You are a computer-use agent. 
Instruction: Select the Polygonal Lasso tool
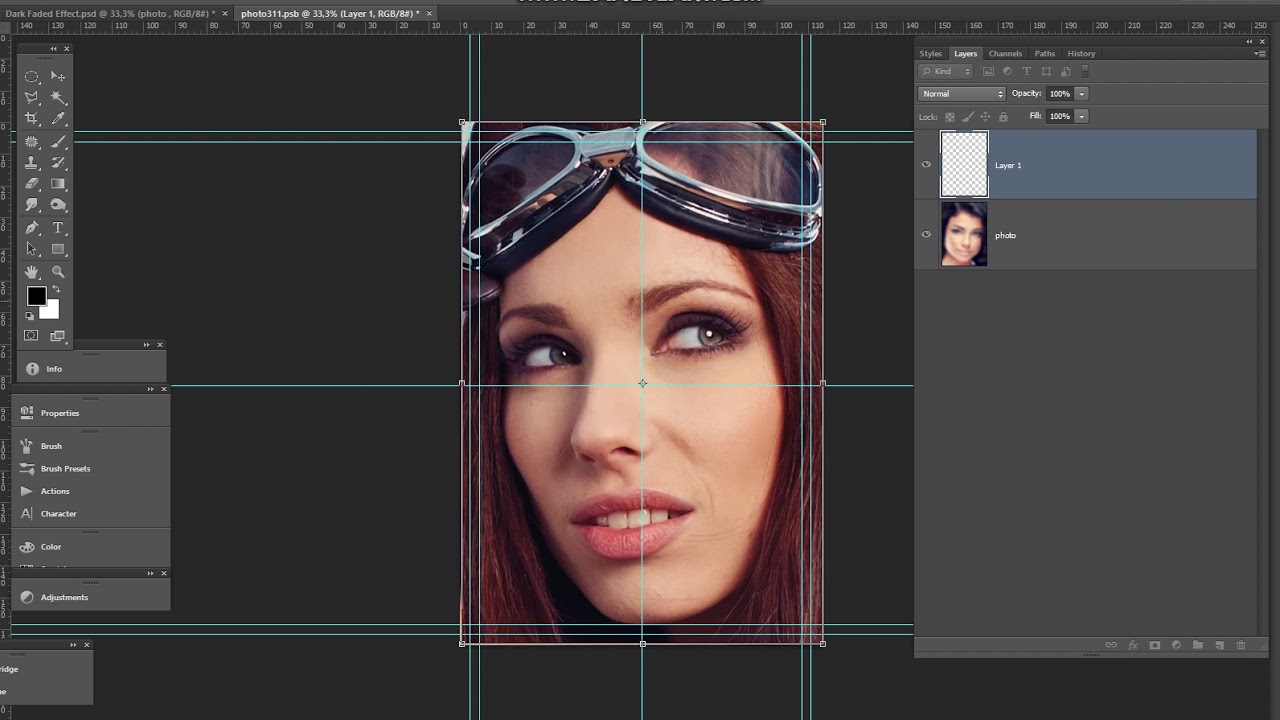32,98
